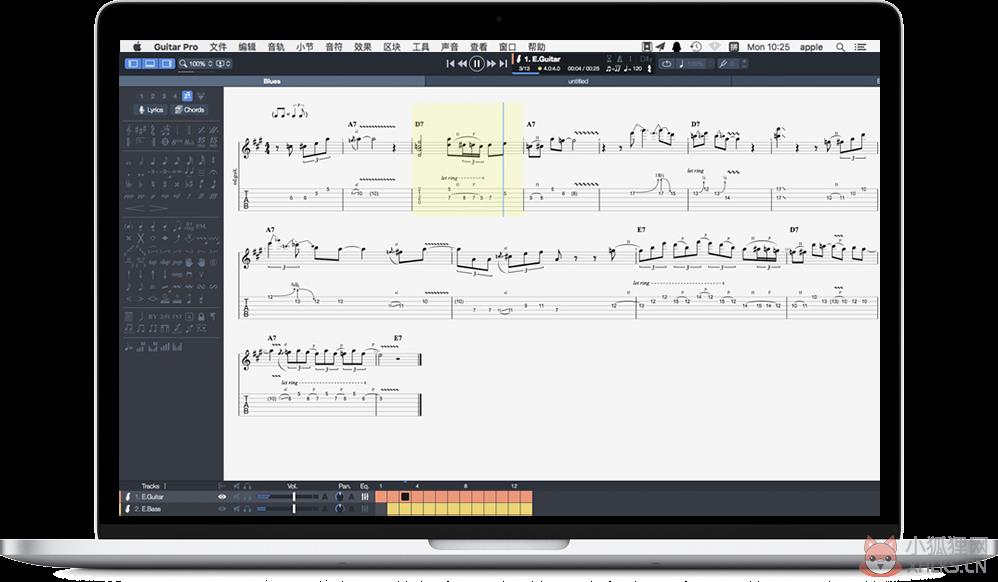Click the Time Machine clock icon in menu bar
Viewport: 998px width, 582px height.
click(x=696, y=46)
